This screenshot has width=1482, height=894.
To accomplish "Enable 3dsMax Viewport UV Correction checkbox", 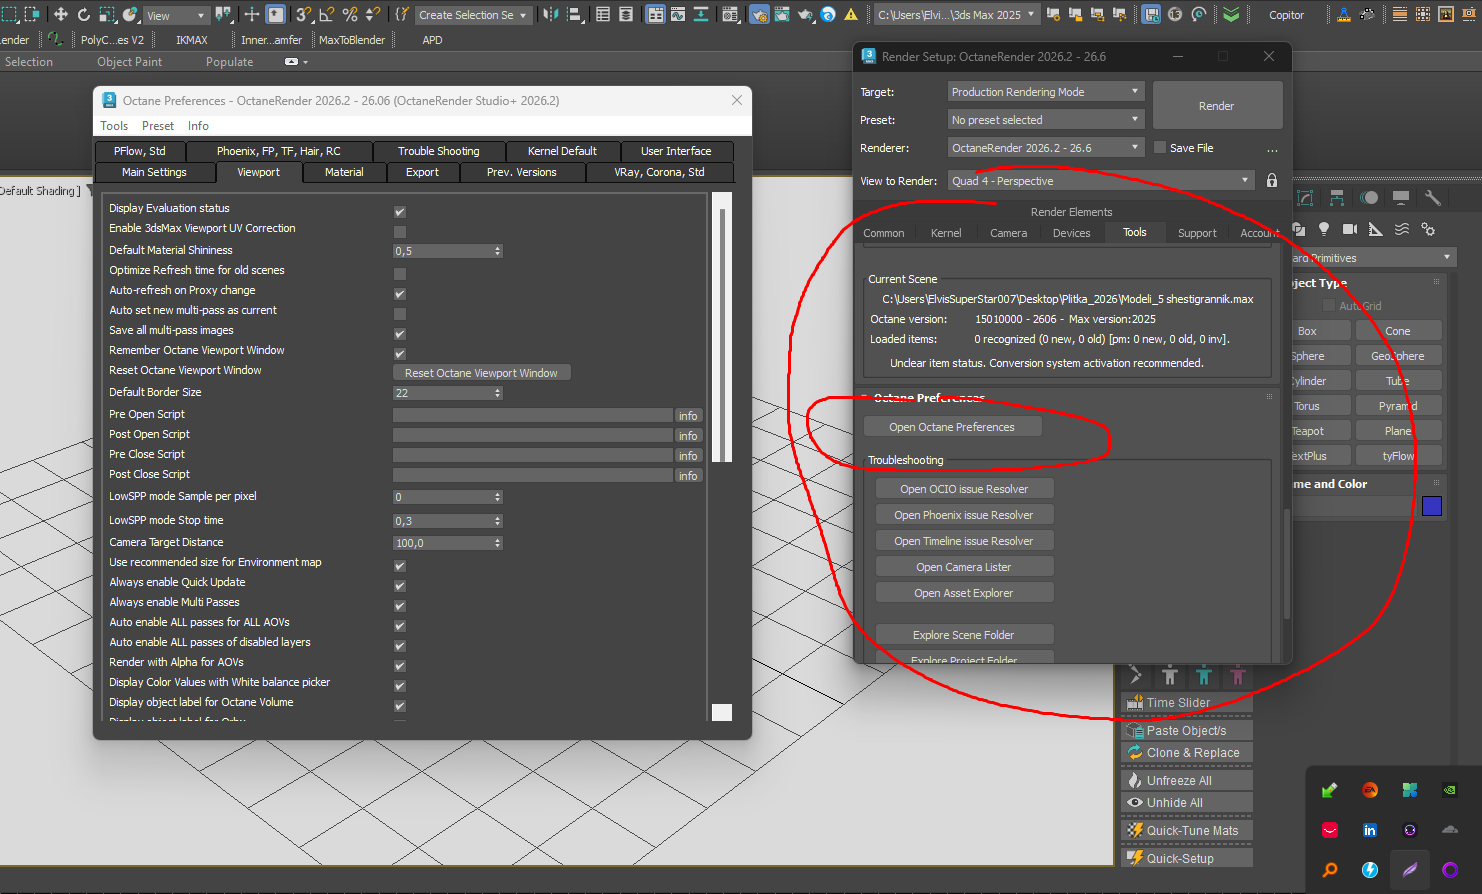I will point(400,232).
